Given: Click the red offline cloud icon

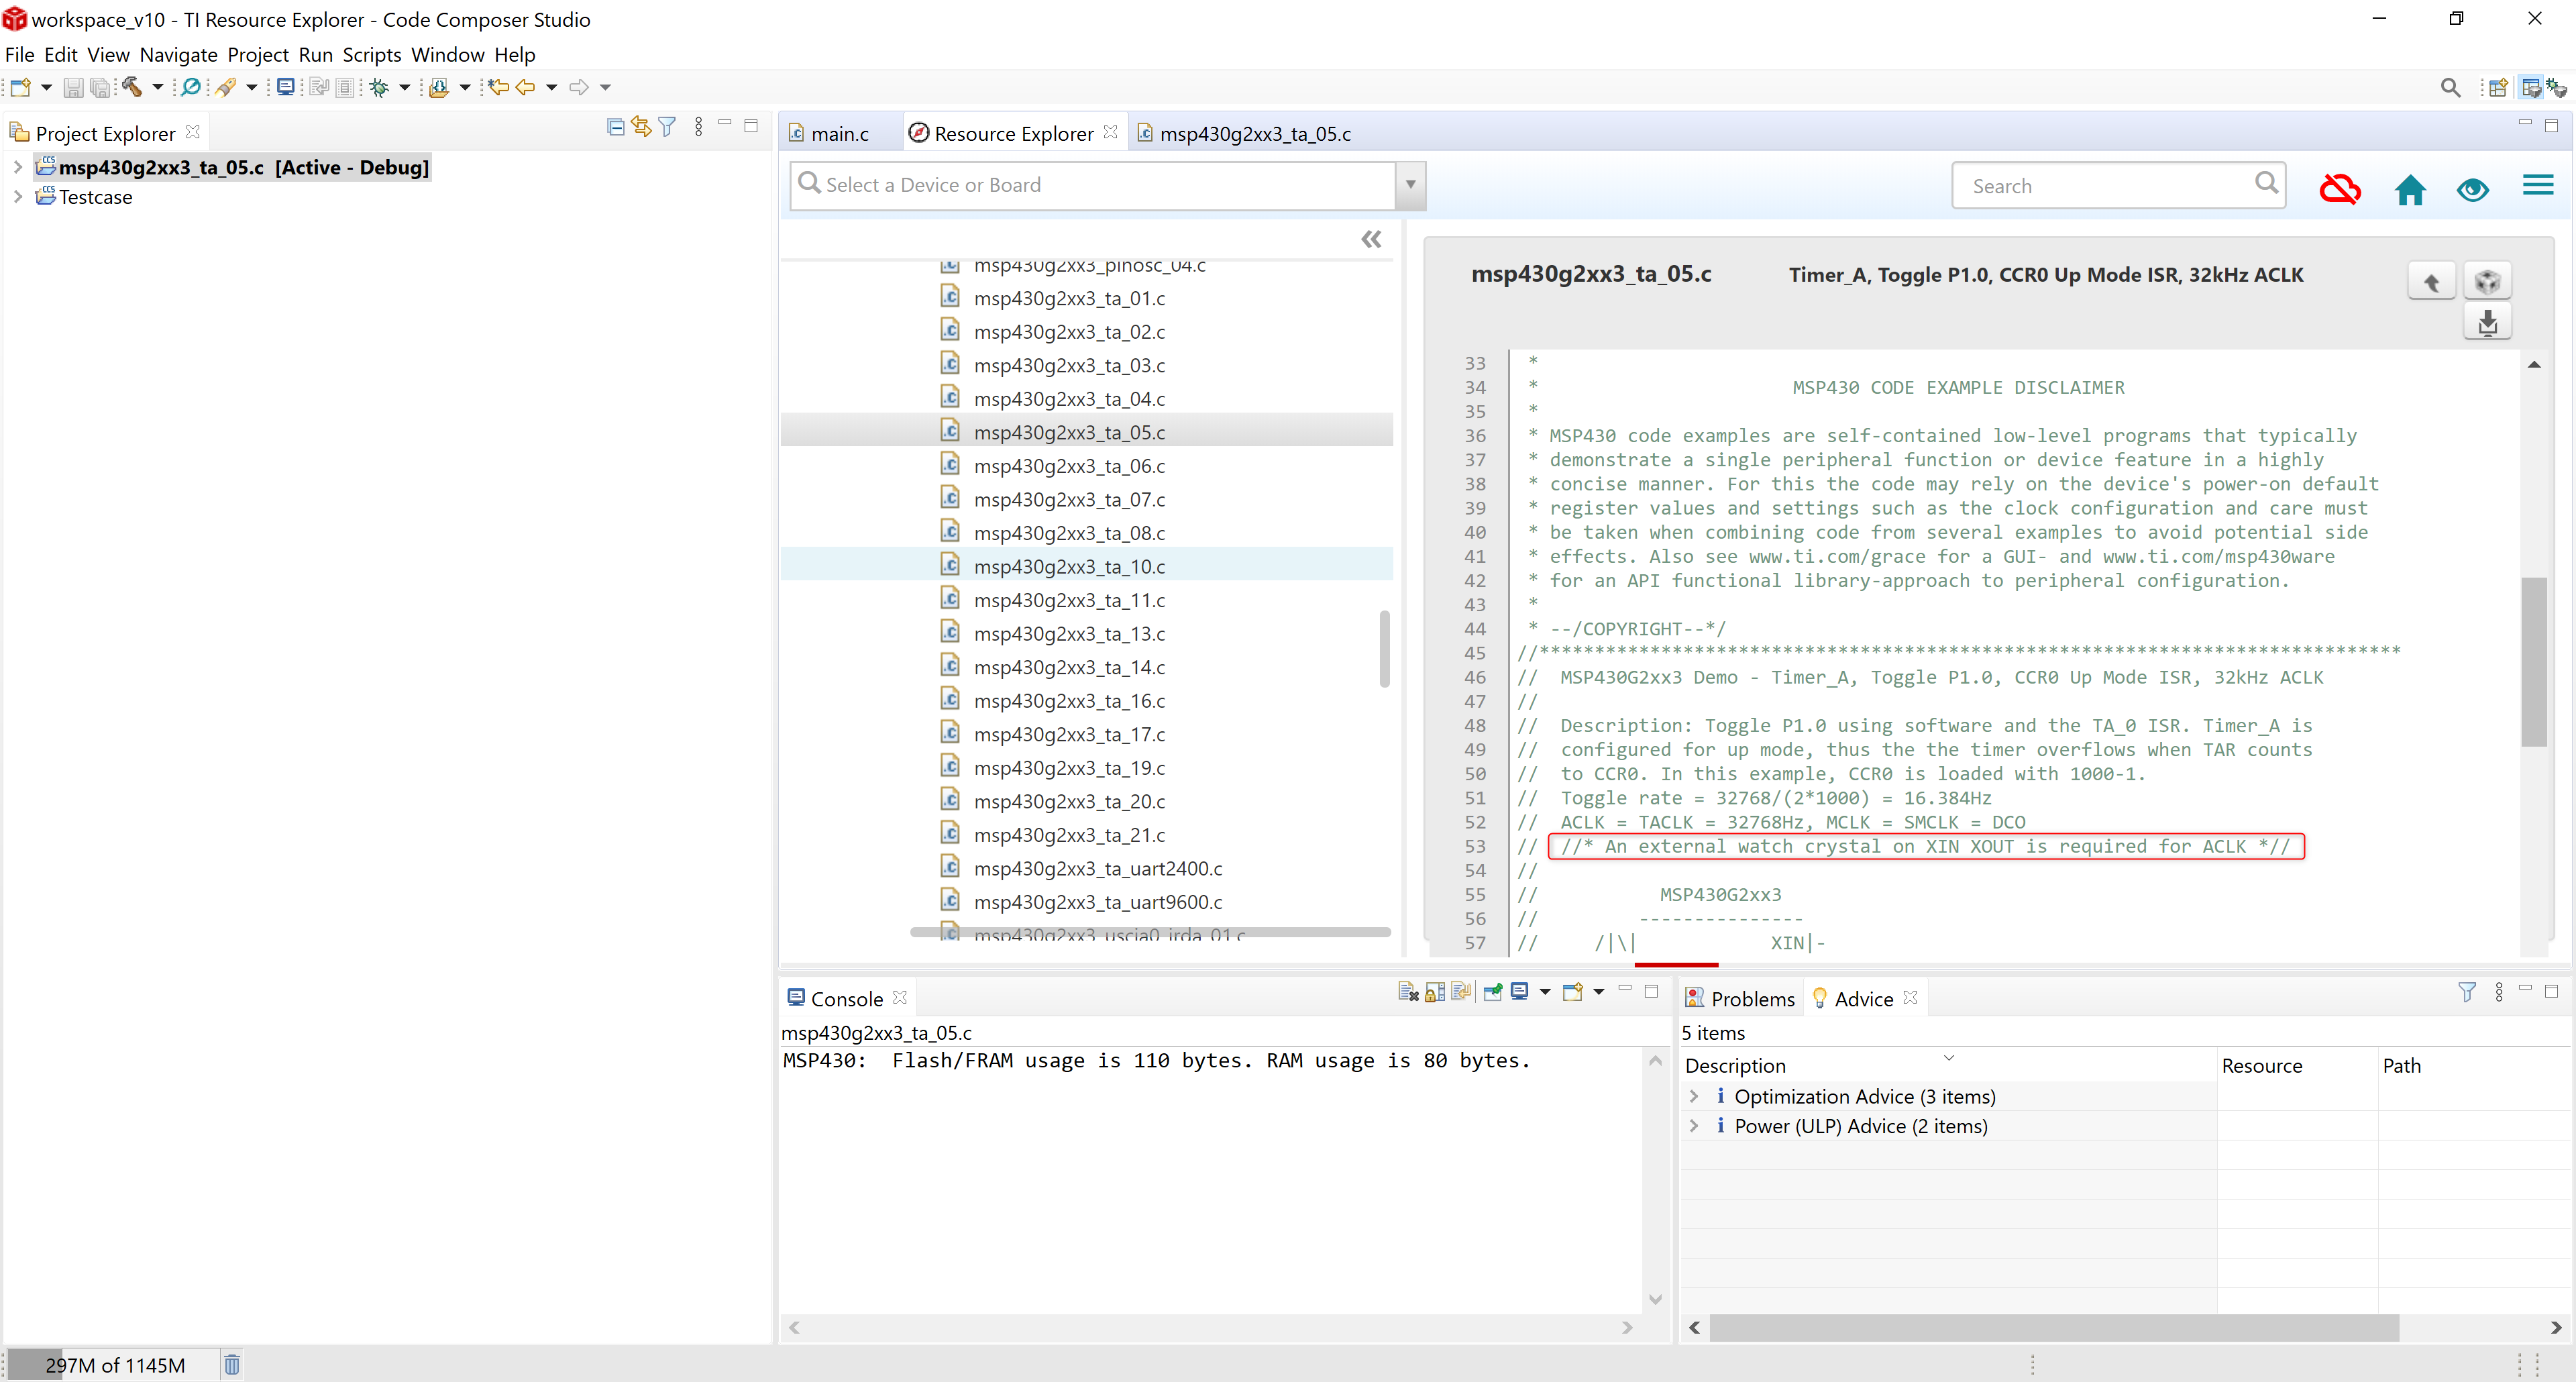Looking at the screenshot, I should 2340,188.
